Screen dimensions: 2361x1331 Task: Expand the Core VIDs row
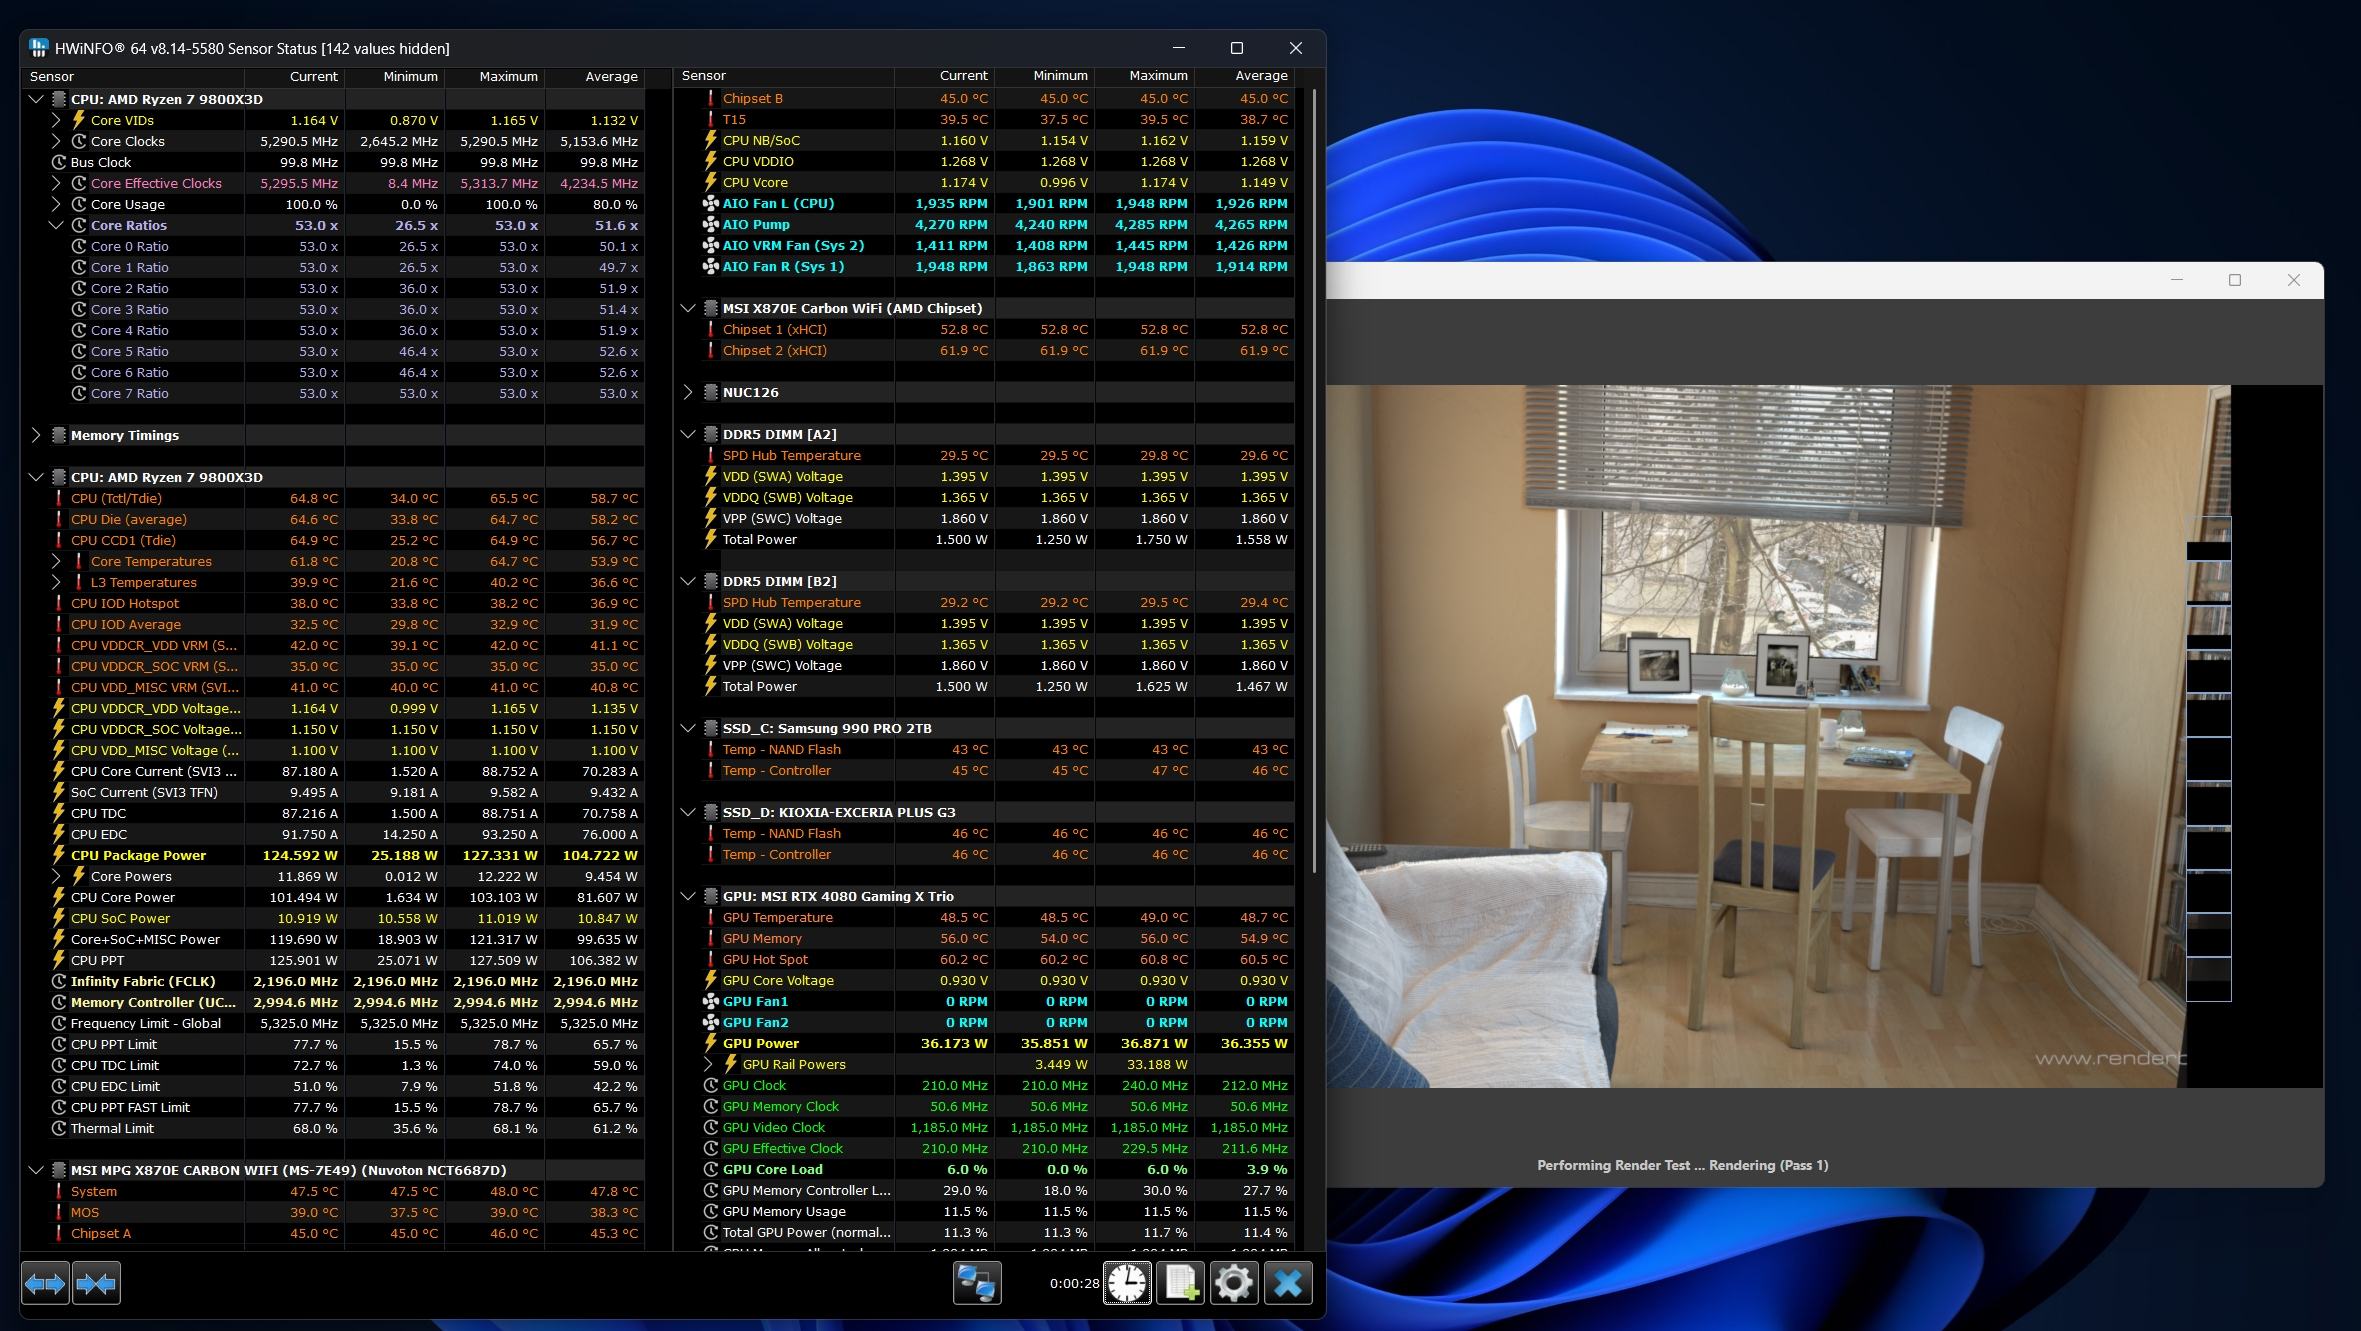tap(57, 120)
